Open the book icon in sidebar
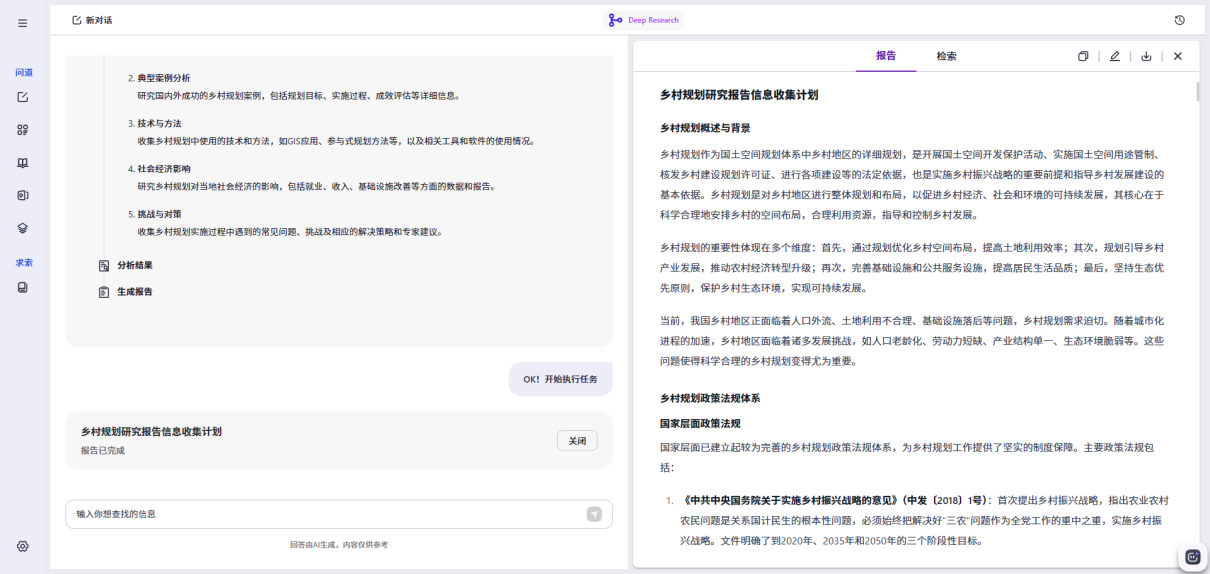This screenshot has width=1210, height=574. click(23, 163)
